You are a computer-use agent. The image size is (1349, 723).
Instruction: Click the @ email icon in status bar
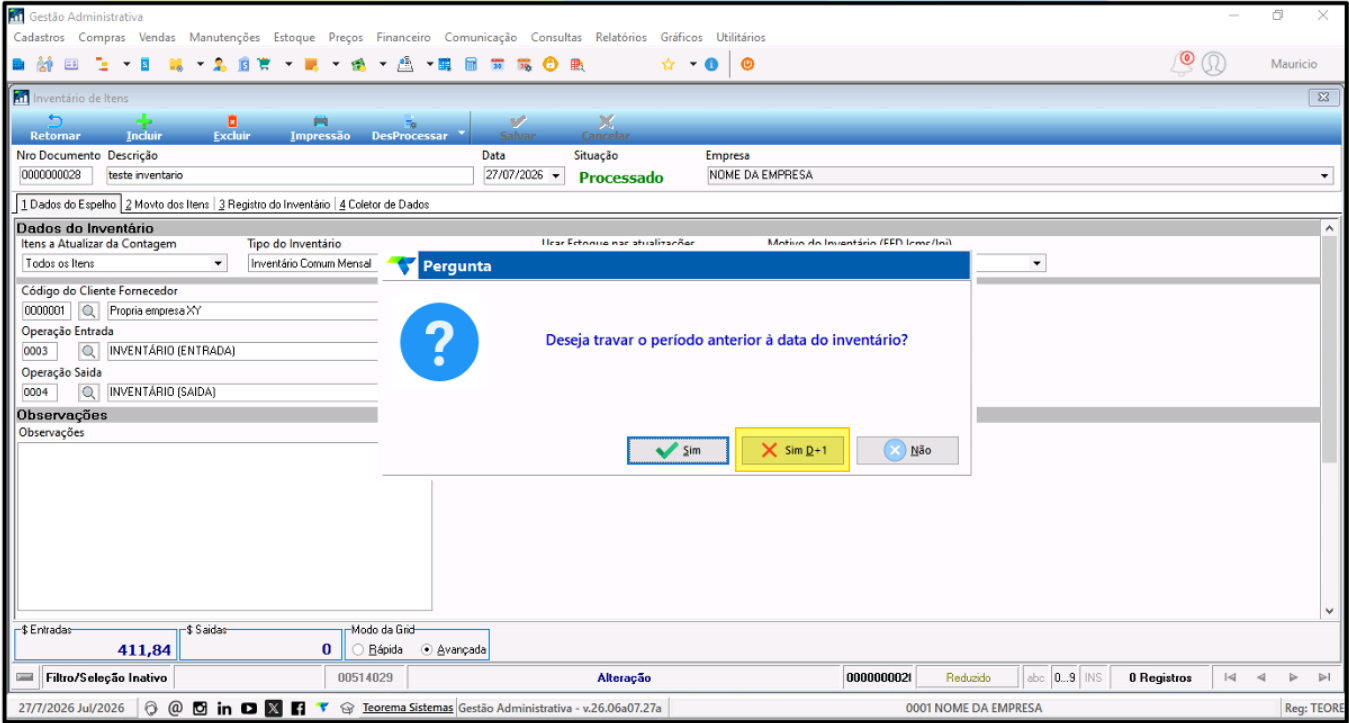point(175,708)
